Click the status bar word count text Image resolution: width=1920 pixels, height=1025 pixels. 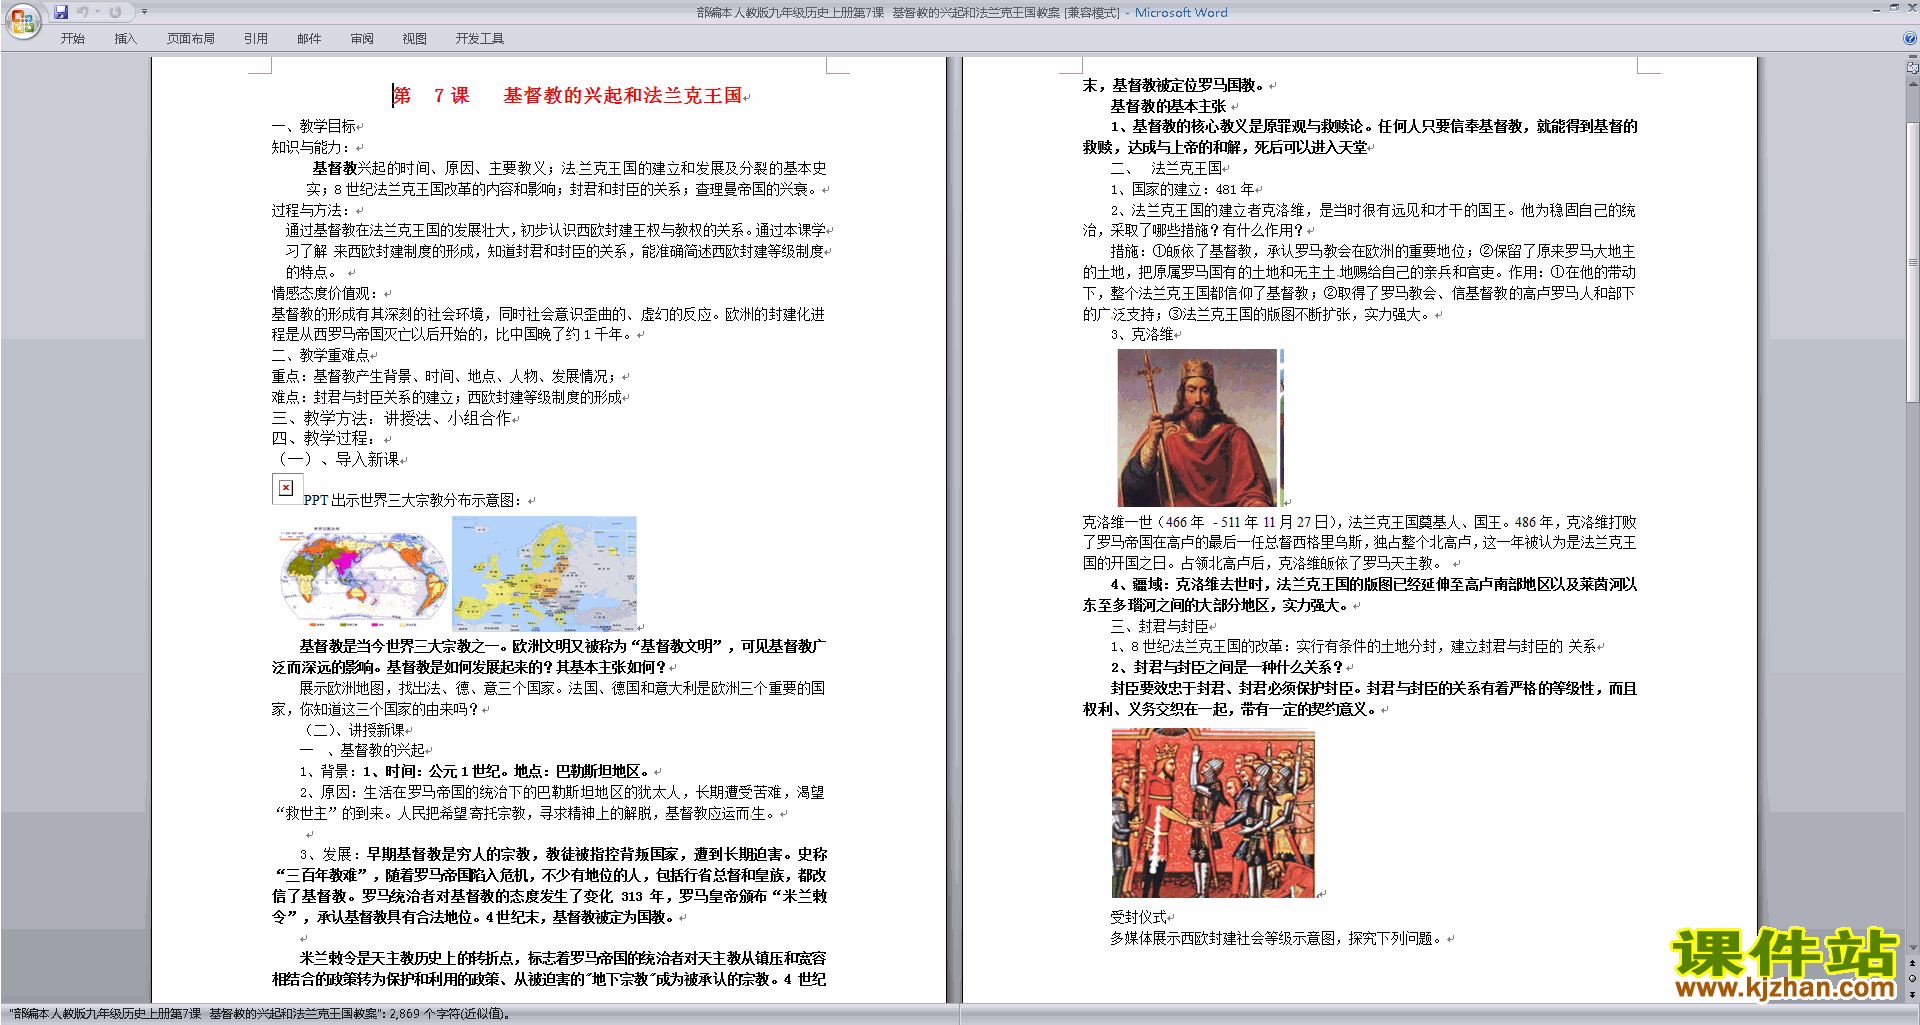(260, 1014)
